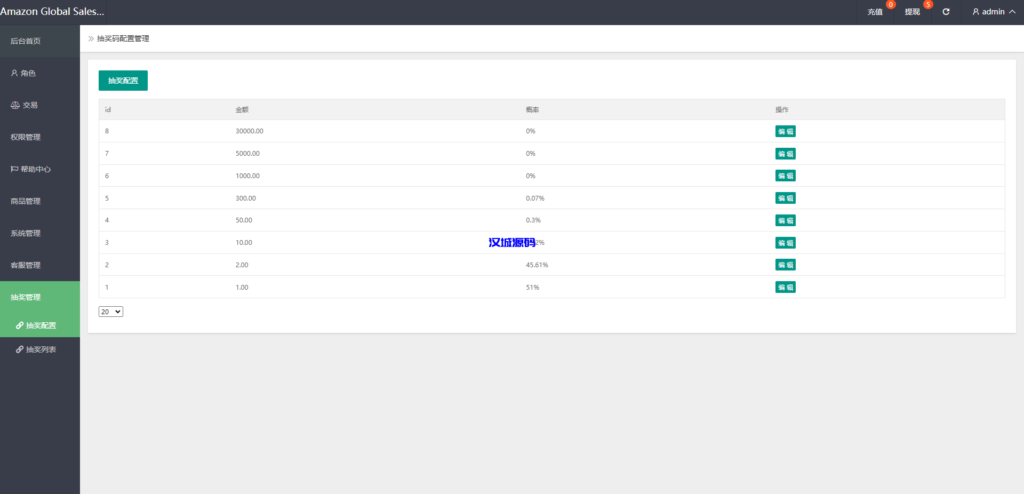Screen dimensions: 1024x494
Task: Select 抽奖列表 submenu link icon
Action: pos(20,349)
